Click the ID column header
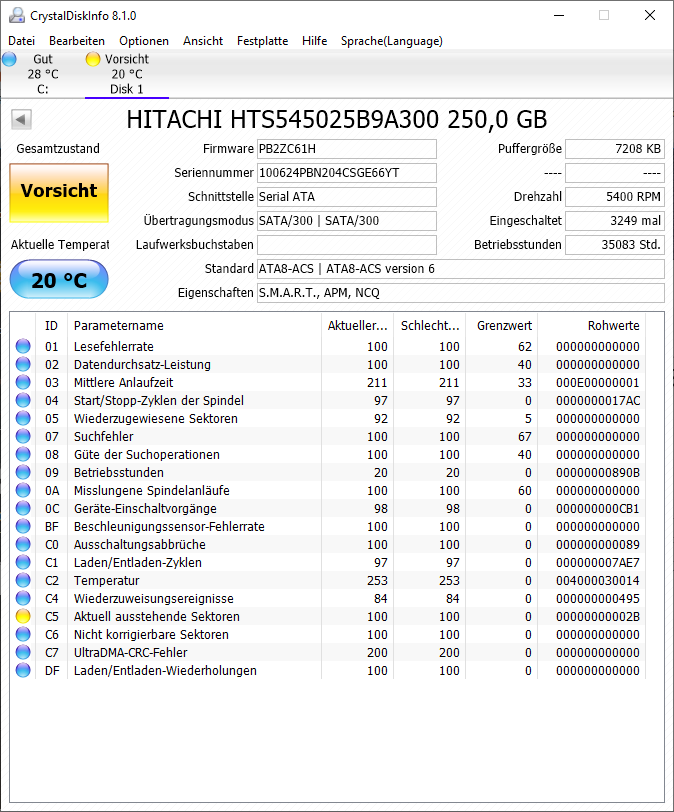The height and width of the screenshot is (812, 674). [51, 326]
